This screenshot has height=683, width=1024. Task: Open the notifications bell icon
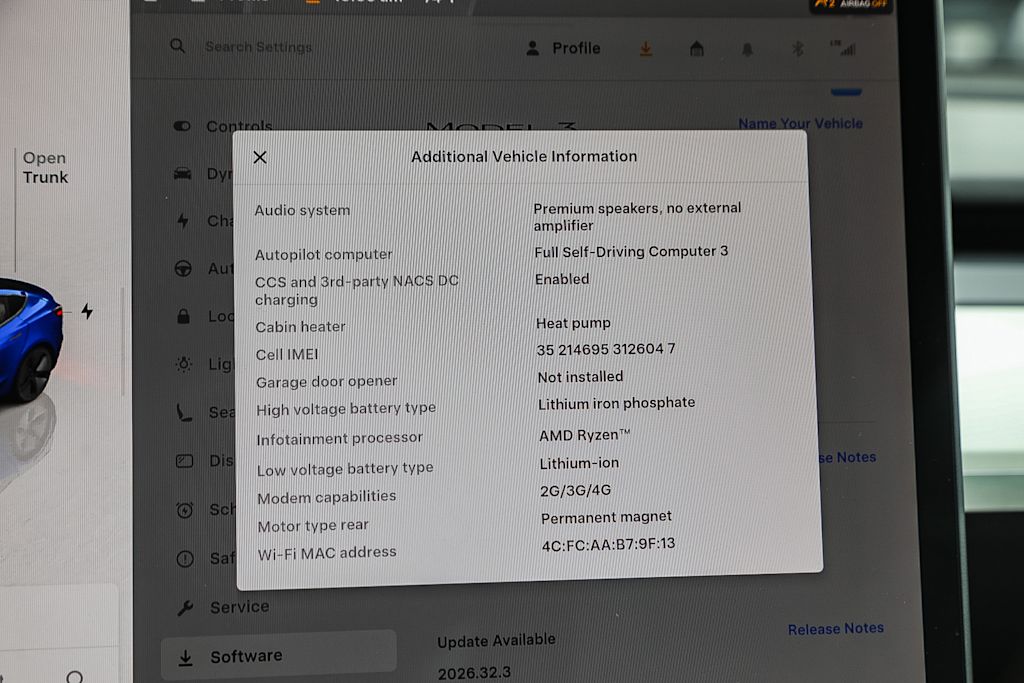pos(747,49)
